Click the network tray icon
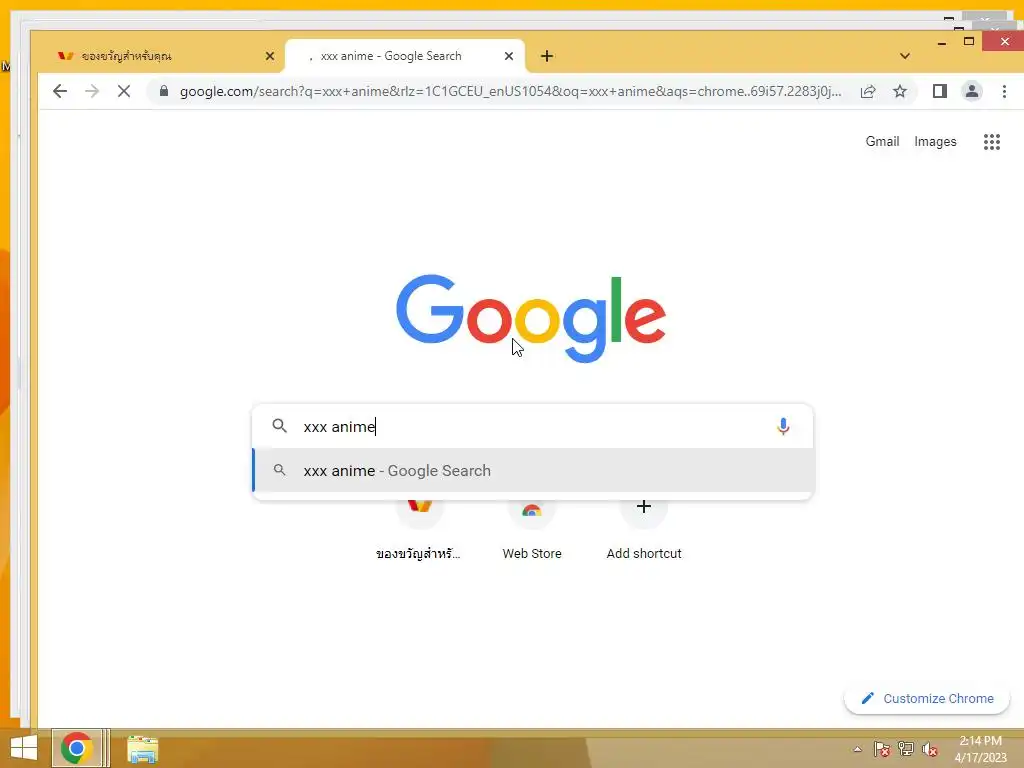Screen dimensions: 1024x768 coord(906,749)
